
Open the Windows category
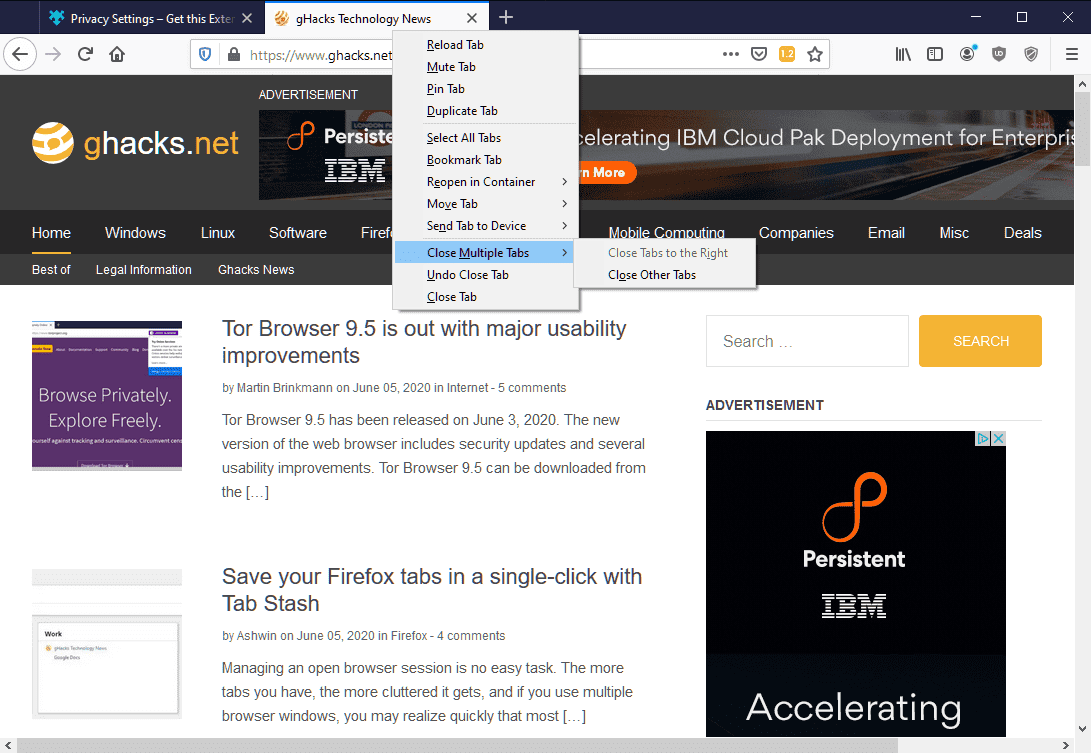pos(135,232)
